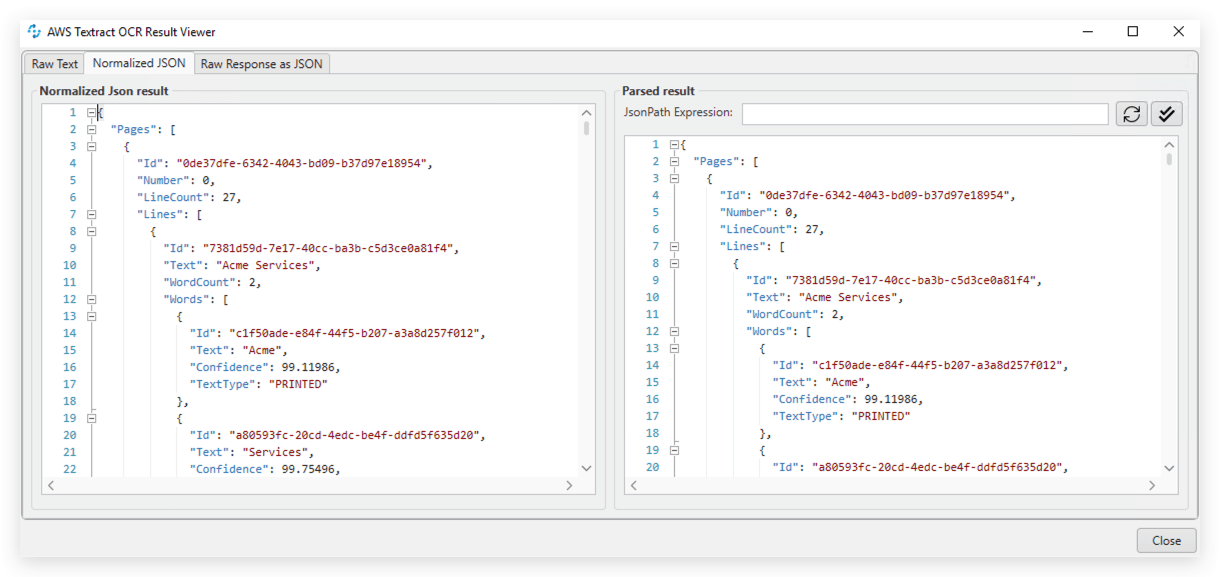
Task: Click the down arrow on the left editor scrollbar
Action: [x=587, y=468]
